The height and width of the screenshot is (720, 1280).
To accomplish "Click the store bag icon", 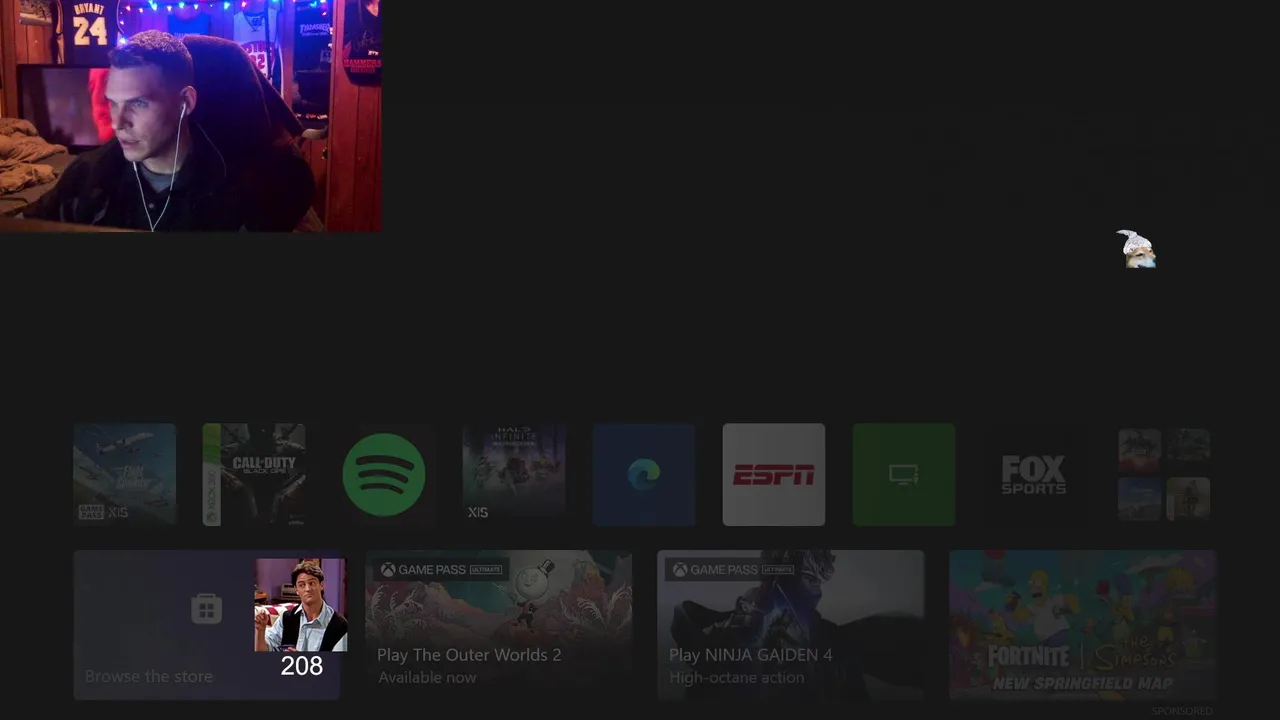I will pyautogui.click(x=206, y=608).
